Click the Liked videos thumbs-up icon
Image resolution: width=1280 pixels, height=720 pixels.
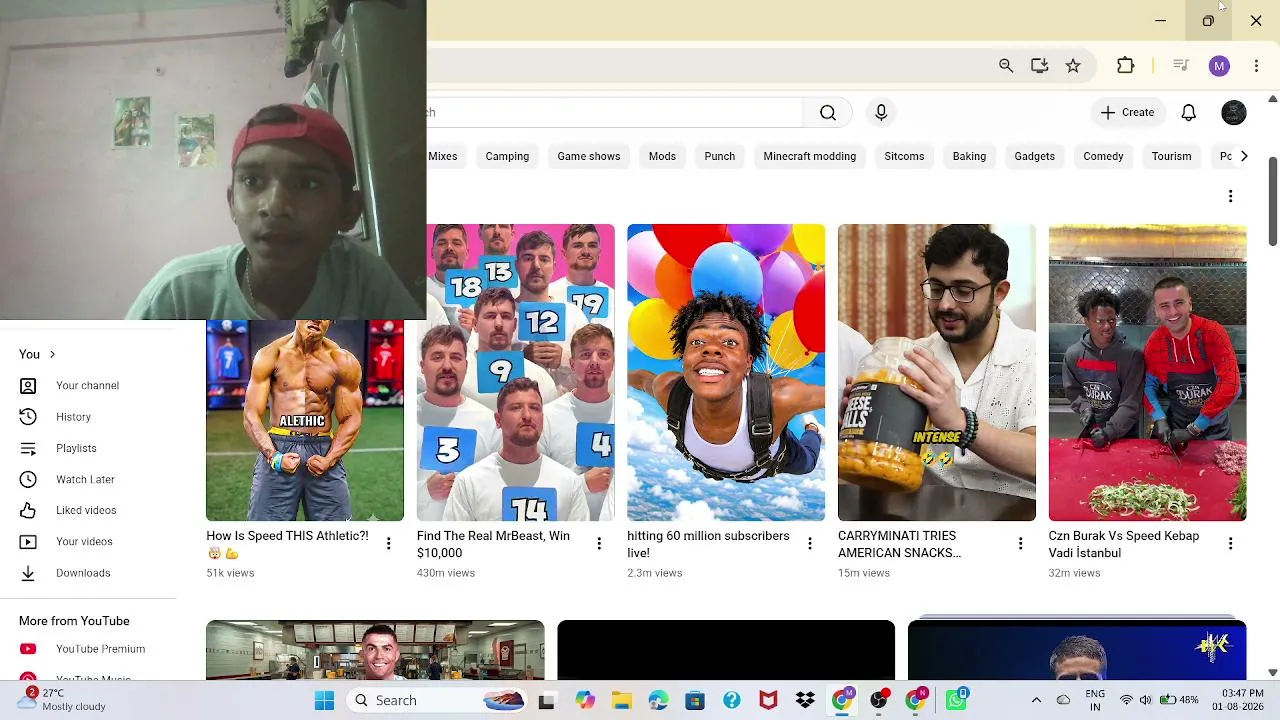pos(28,511)
